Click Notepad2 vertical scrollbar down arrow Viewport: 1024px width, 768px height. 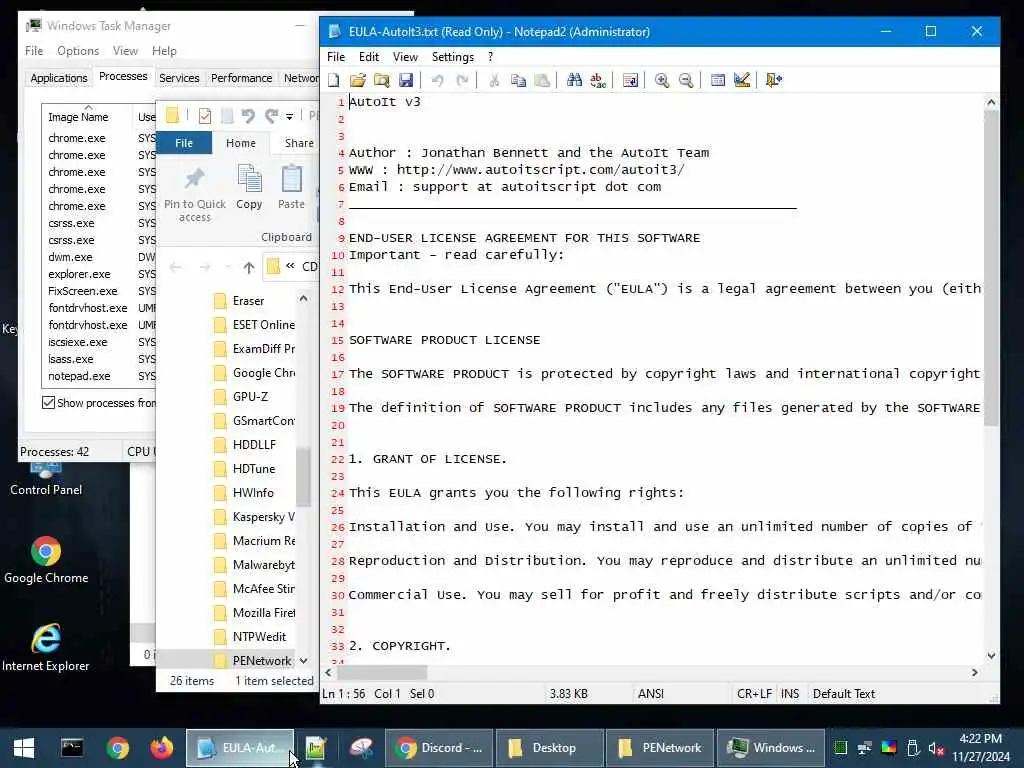pyautogui.click(x=991, y=656)
